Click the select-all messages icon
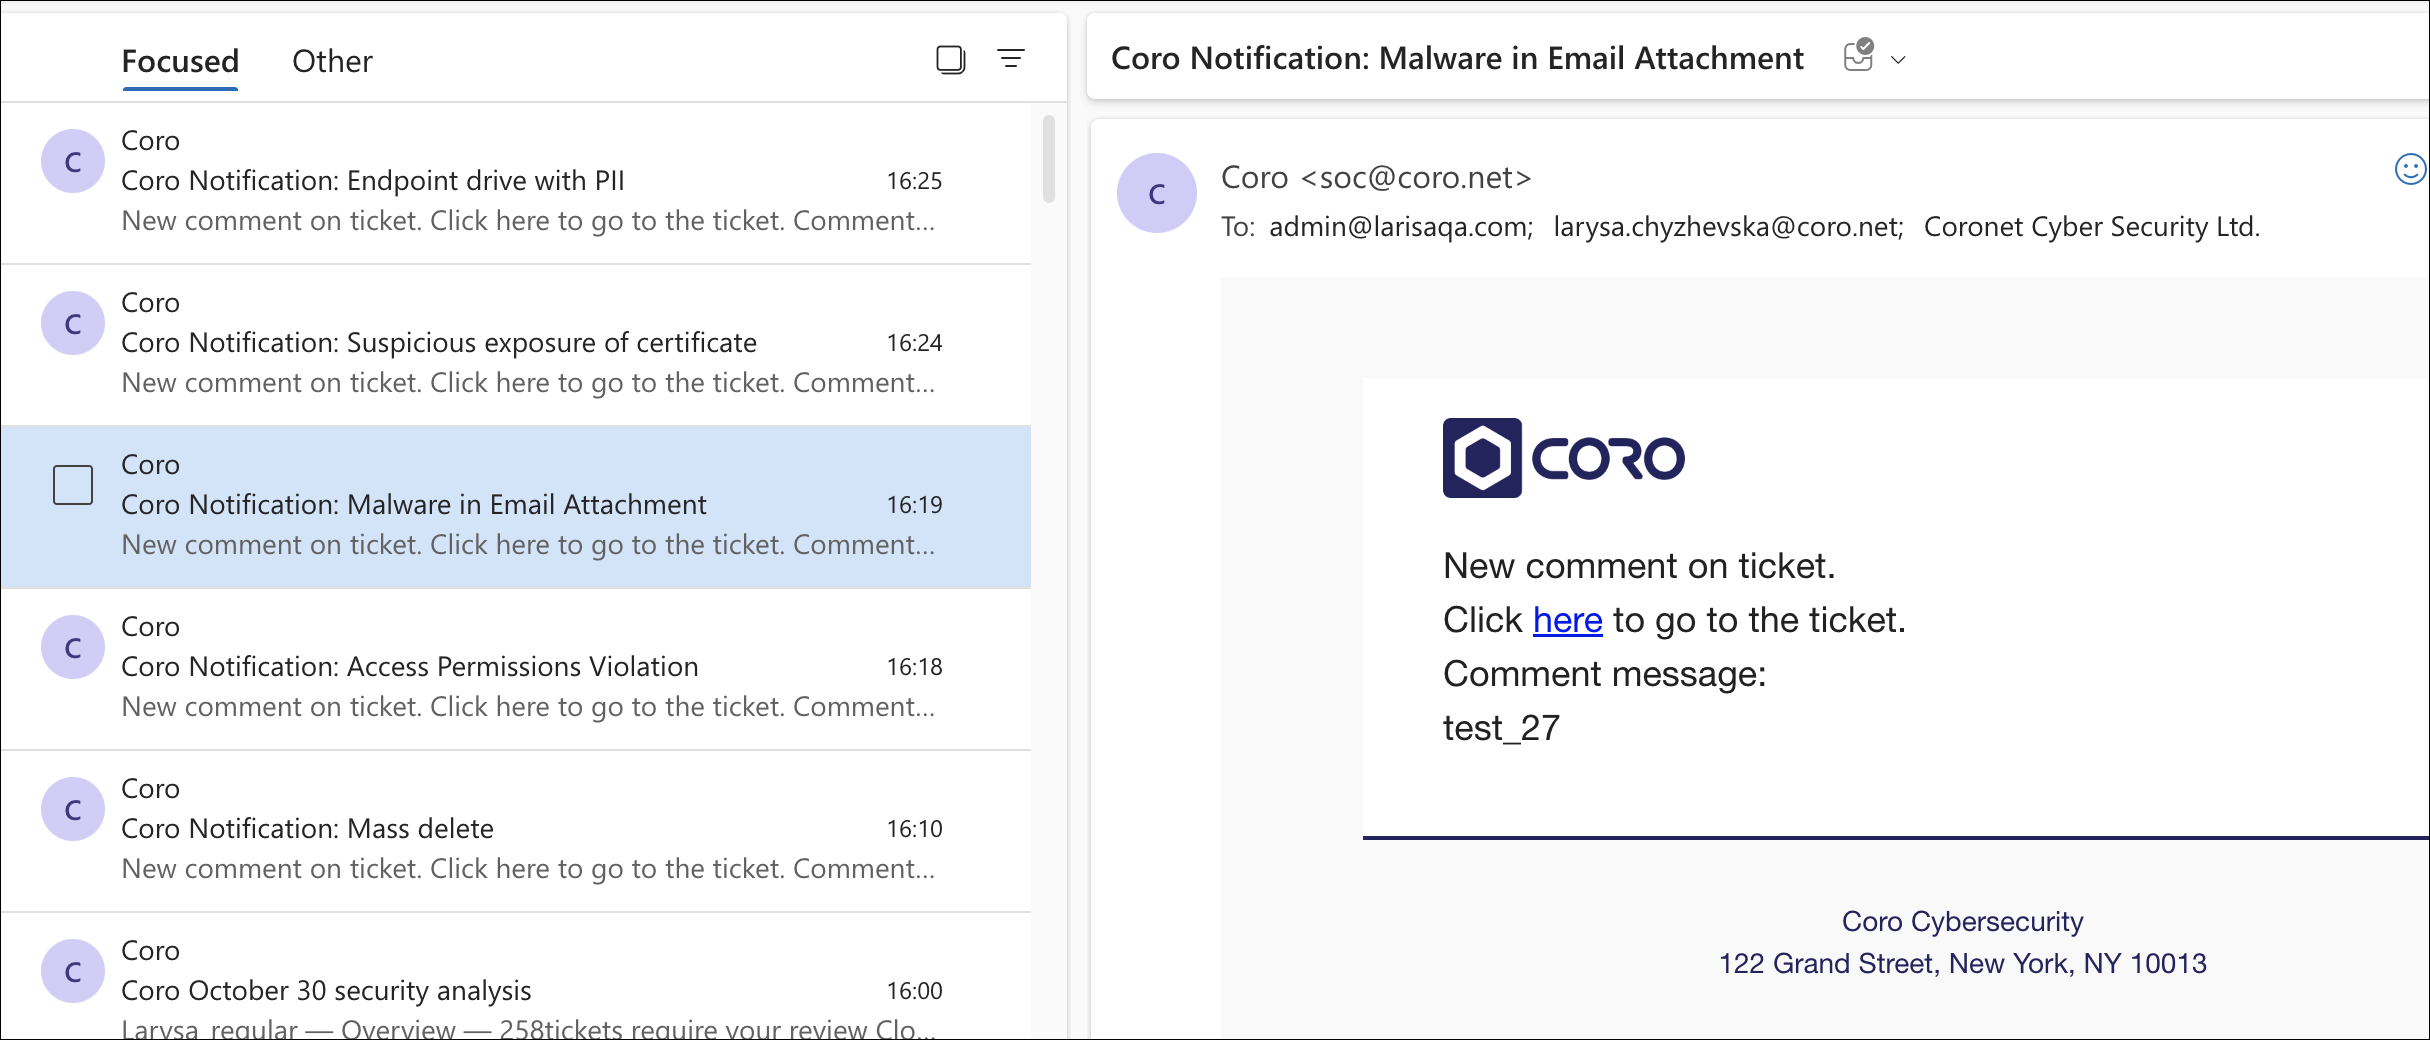Viewport: 2430px width, 1040px height. point(950,60)
